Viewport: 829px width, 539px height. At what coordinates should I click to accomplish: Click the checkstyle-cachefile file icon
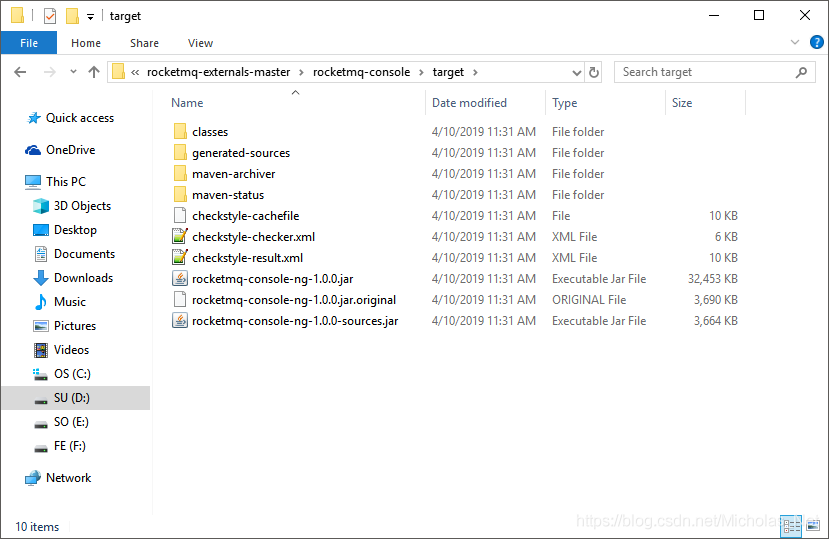pos(180,215)
